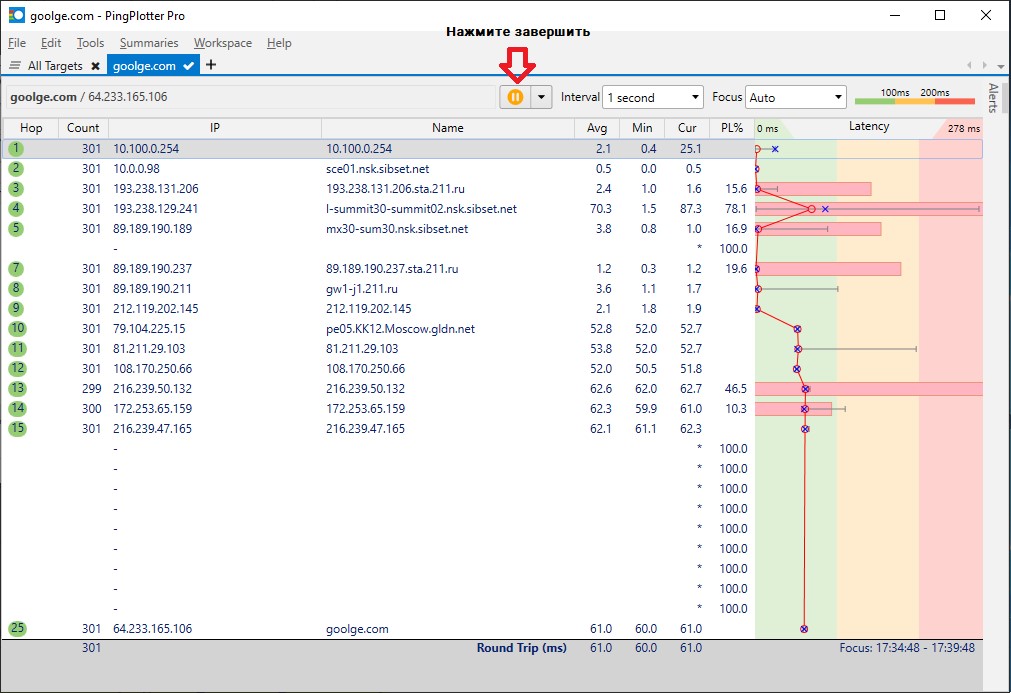Click the tab scroll right arrow
Image resolution: width=1011 pixels, height=693 pixels.
984,65
